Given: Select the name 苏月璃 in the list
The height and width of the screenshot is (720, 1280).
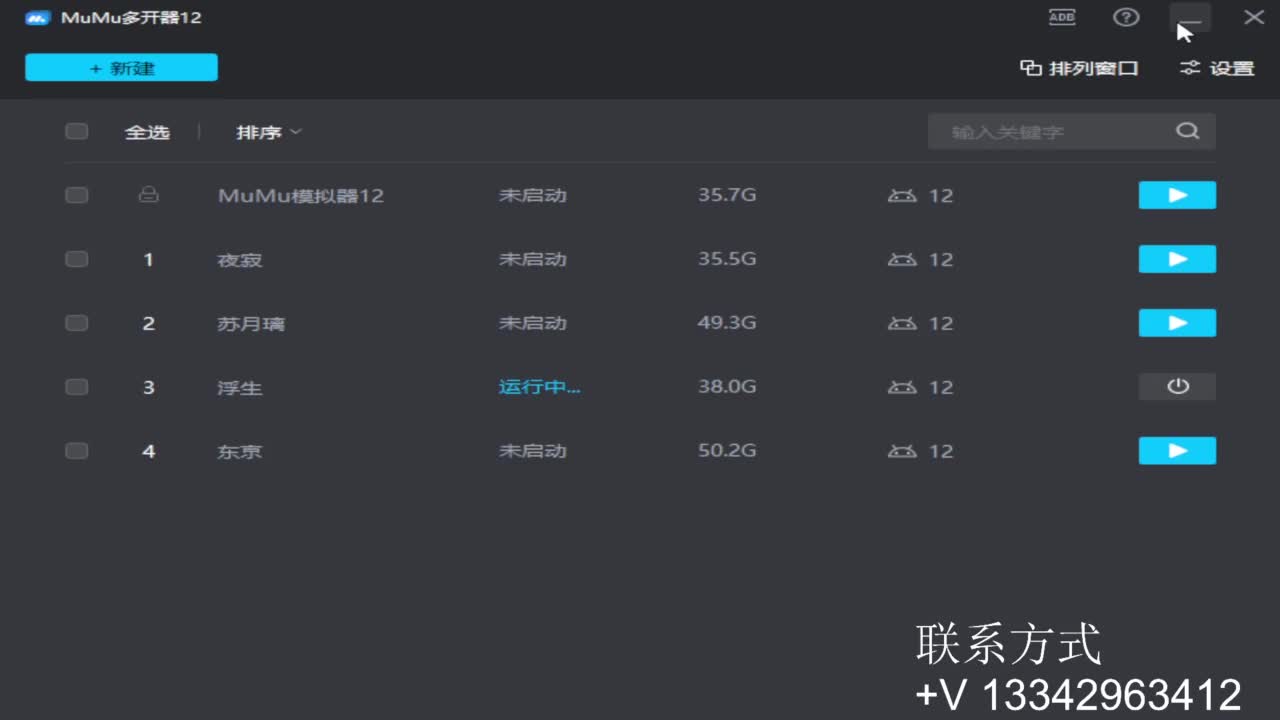Looking at the screenshot, I should point(251,324).
